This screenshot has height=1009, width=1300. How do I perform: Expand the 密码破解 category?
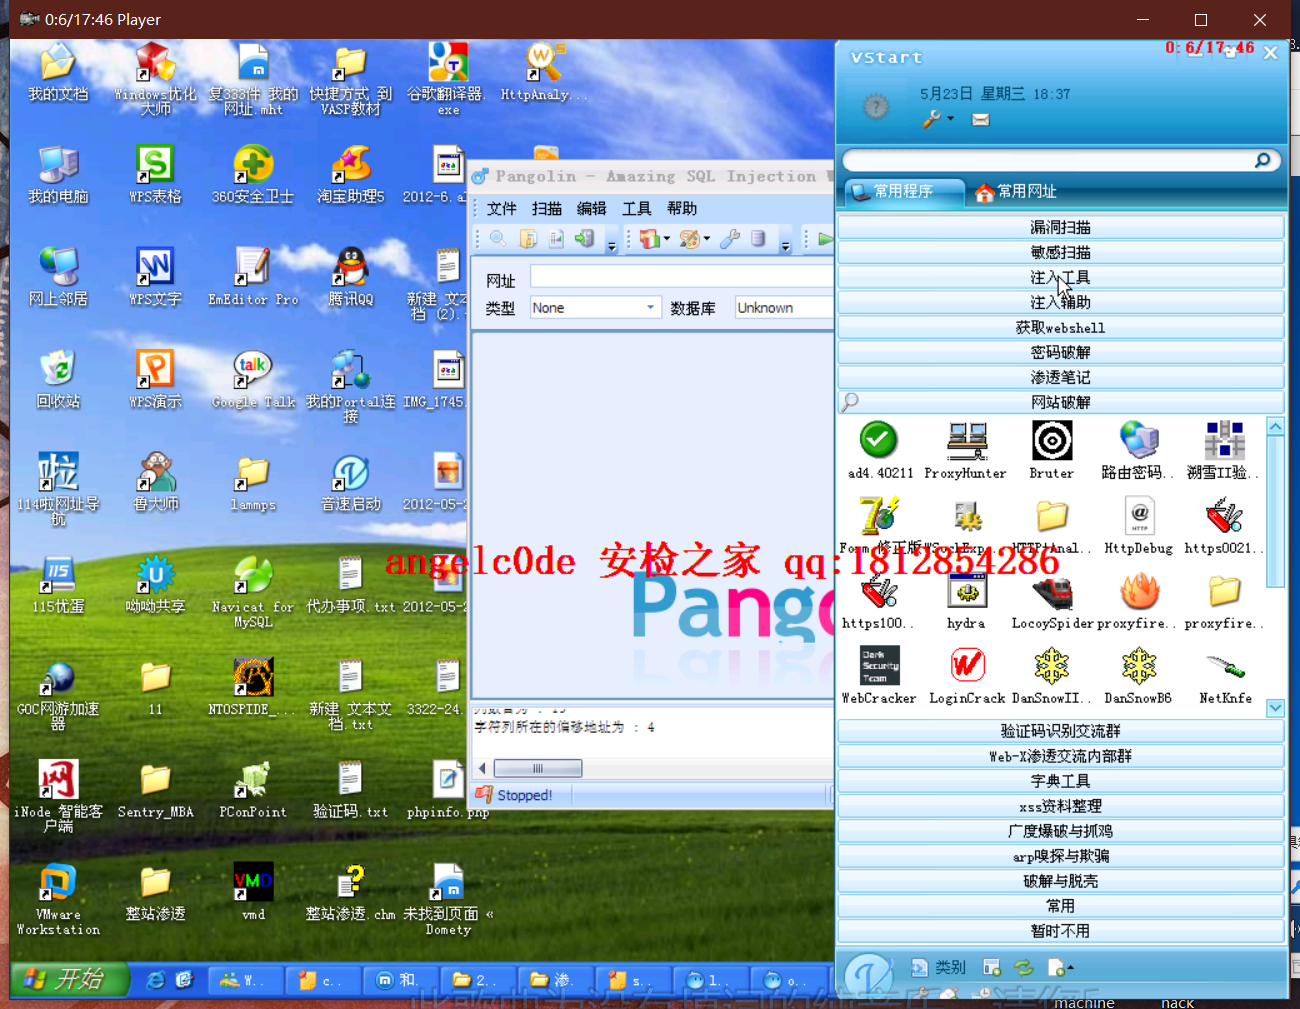tap(1061, 352)
